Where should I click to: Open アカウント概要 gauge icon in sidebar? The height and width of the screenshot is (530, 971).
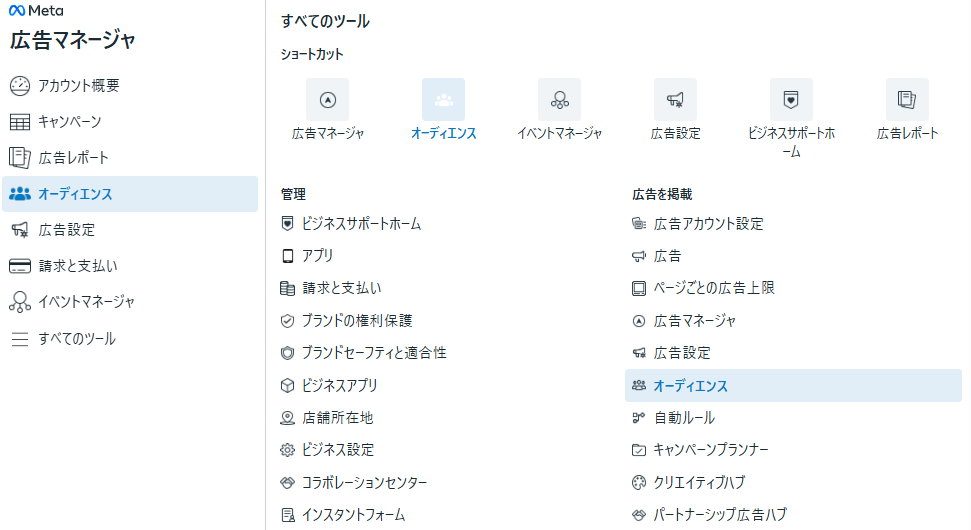coord(20,86)
